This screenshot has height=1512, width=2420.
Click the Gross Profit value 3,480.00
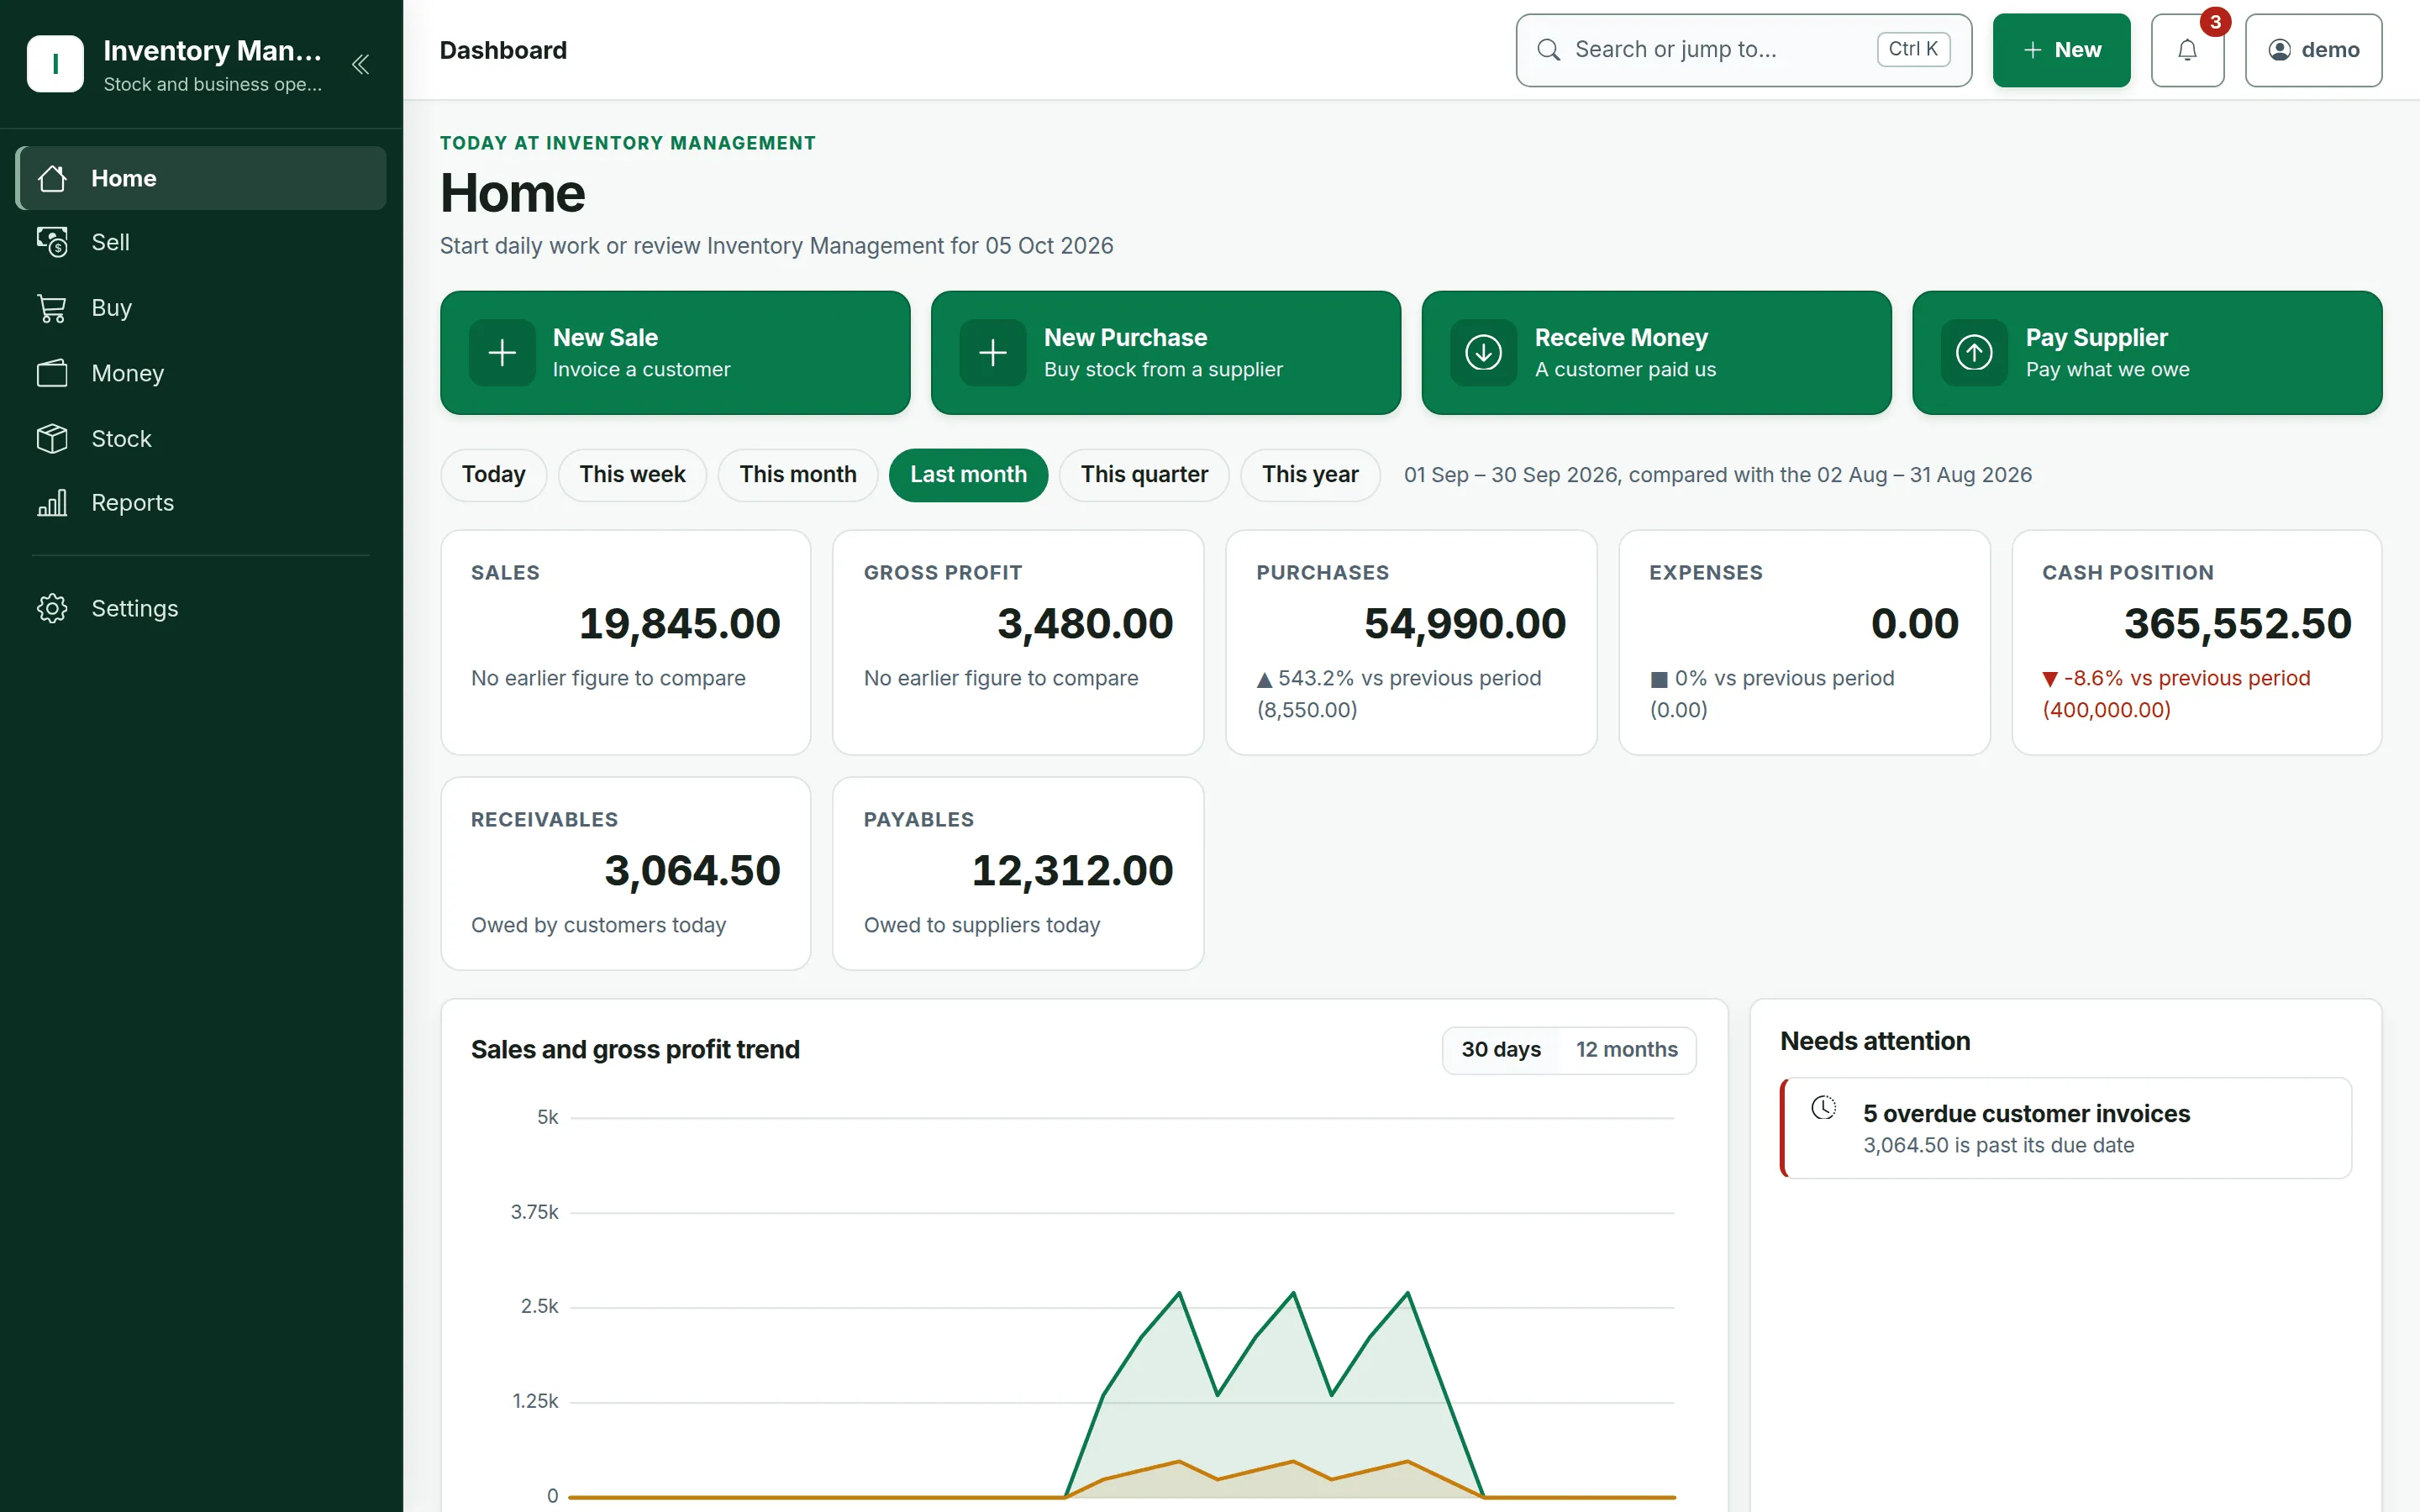pyautogui.click(x=1085, y=624)
